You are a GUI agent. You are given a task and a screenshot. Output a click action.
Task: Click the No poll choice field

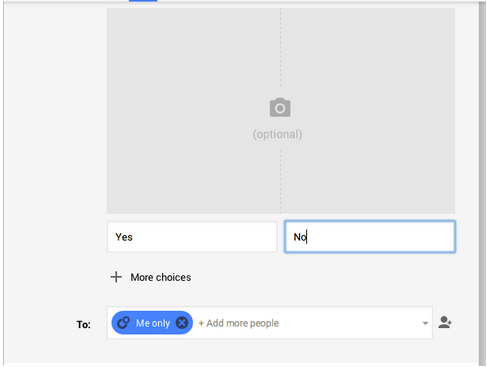(370, 237)
